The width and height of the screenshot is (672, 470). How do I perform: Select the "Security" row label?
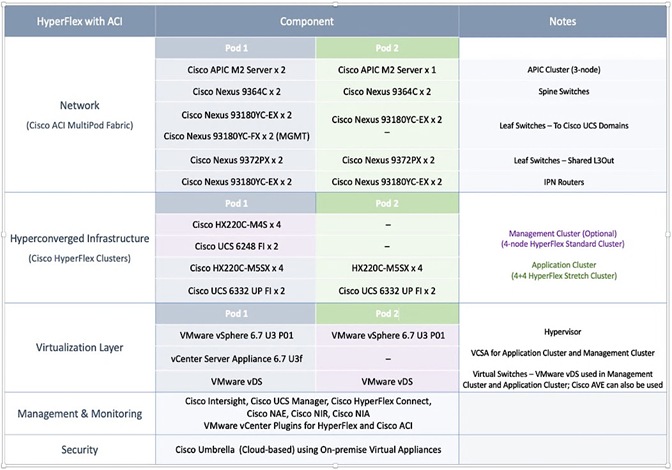pyautogui.click(x=78, y=449)
